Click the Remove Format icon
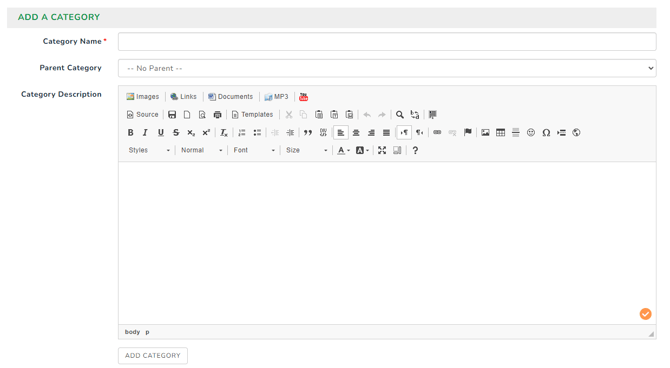The height and width of the screenshot is (368, 670). pyautogui.click(x=224, y=132)
